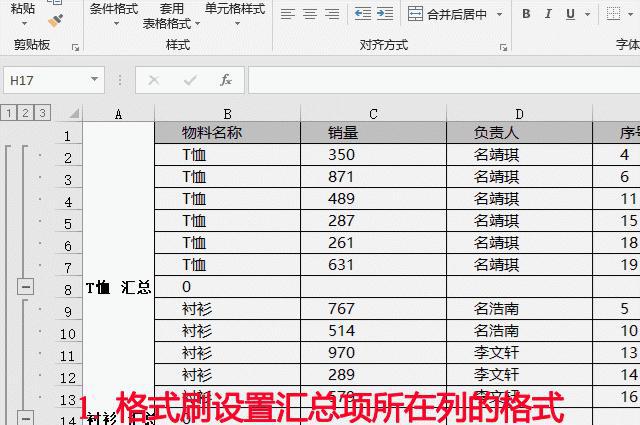Click the borders icon
640x425 pixels.
pyautogui.click(x=613, y=14)
